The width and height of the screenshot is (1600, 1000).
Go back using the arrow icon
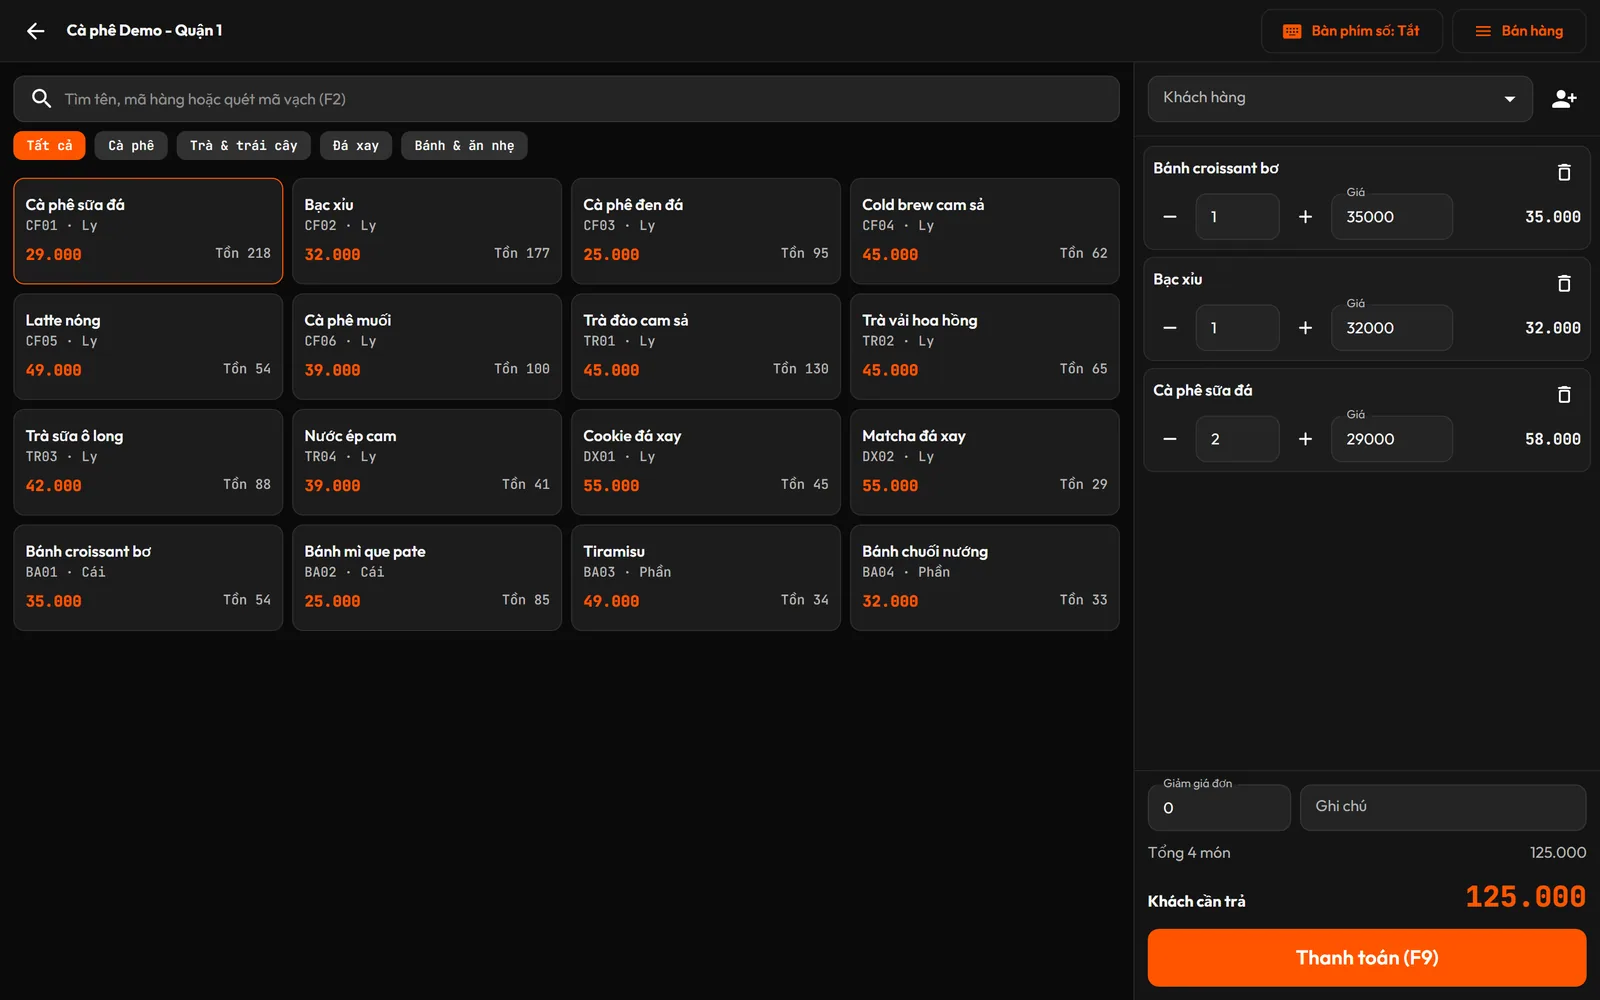[36, 31]
